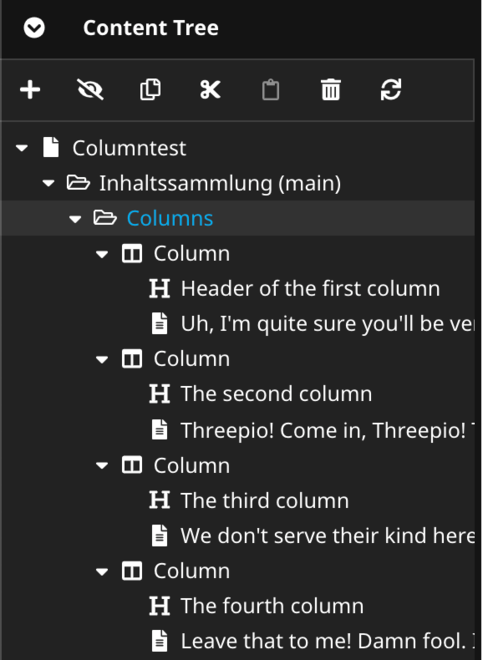Click the third Column layout icon
Screen dimensions: 483x660
(x=132, y=466)
